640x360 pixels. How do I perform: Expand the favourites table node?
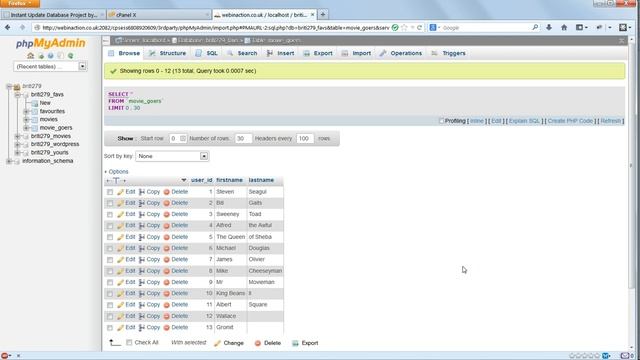tap(26, 111)
